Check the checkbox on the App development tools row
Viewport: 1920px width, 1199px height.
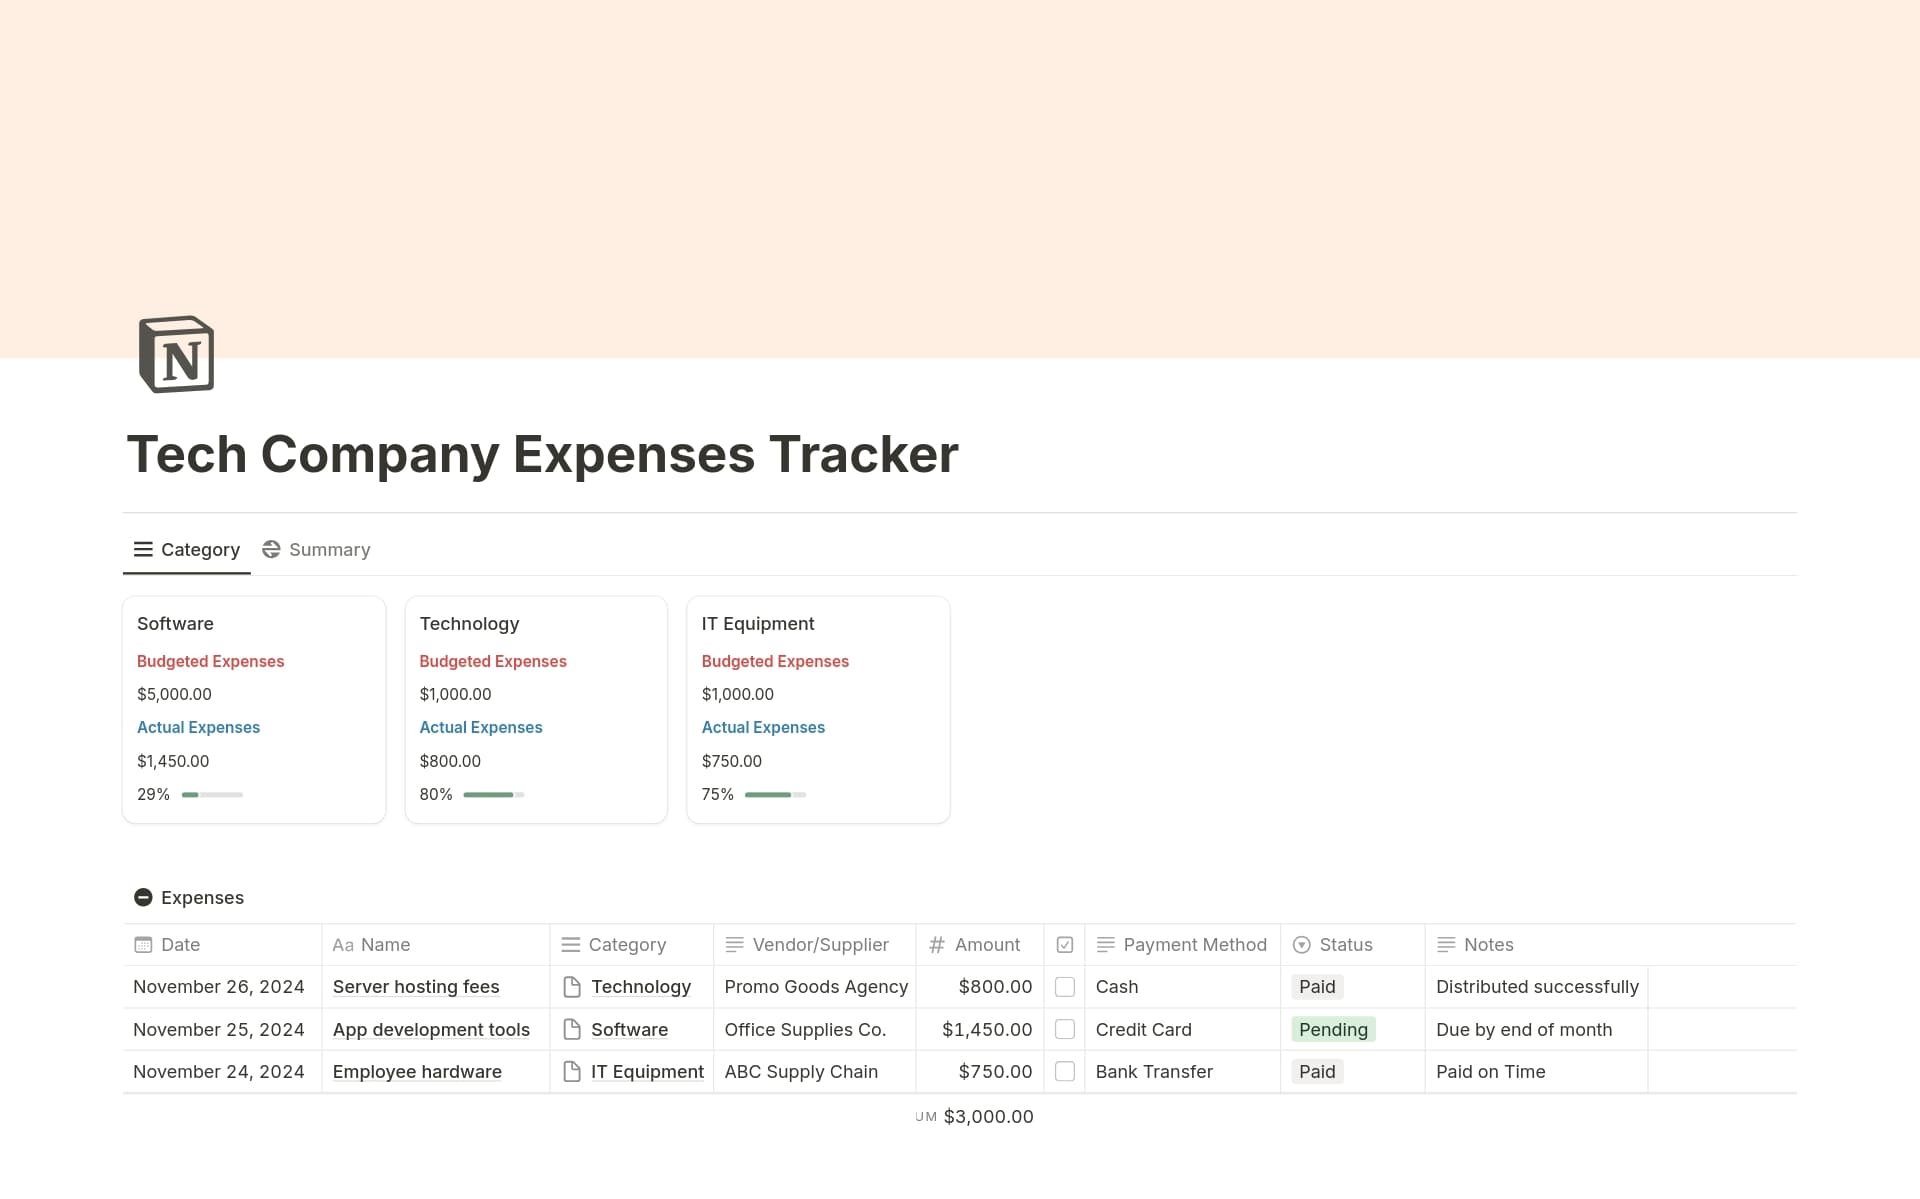[x=1065, y=1029]
